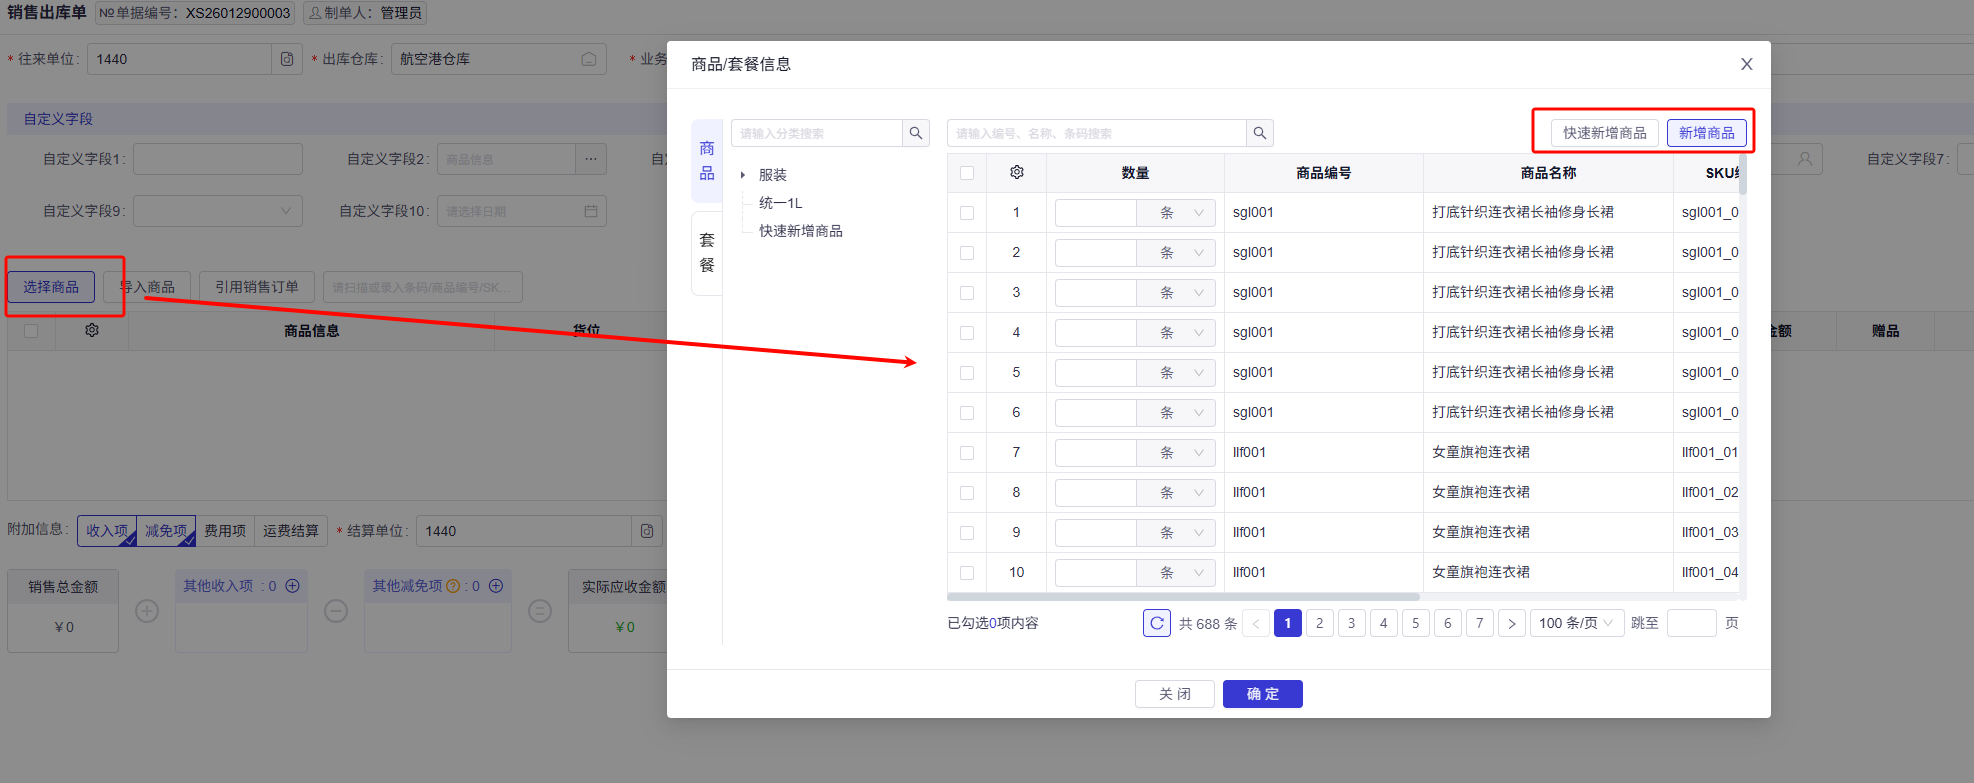Go to page 7 in pagination
This screenshot has width=1974, height=783.
(x=1479, y=623)
